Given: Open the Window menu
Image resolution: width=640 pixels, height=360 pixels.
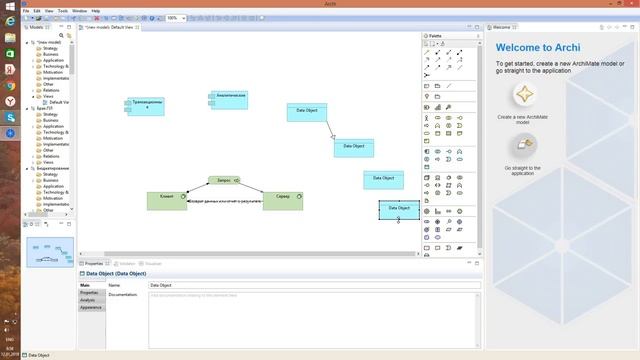Looking at the screenshot, I should coord(80,11).
